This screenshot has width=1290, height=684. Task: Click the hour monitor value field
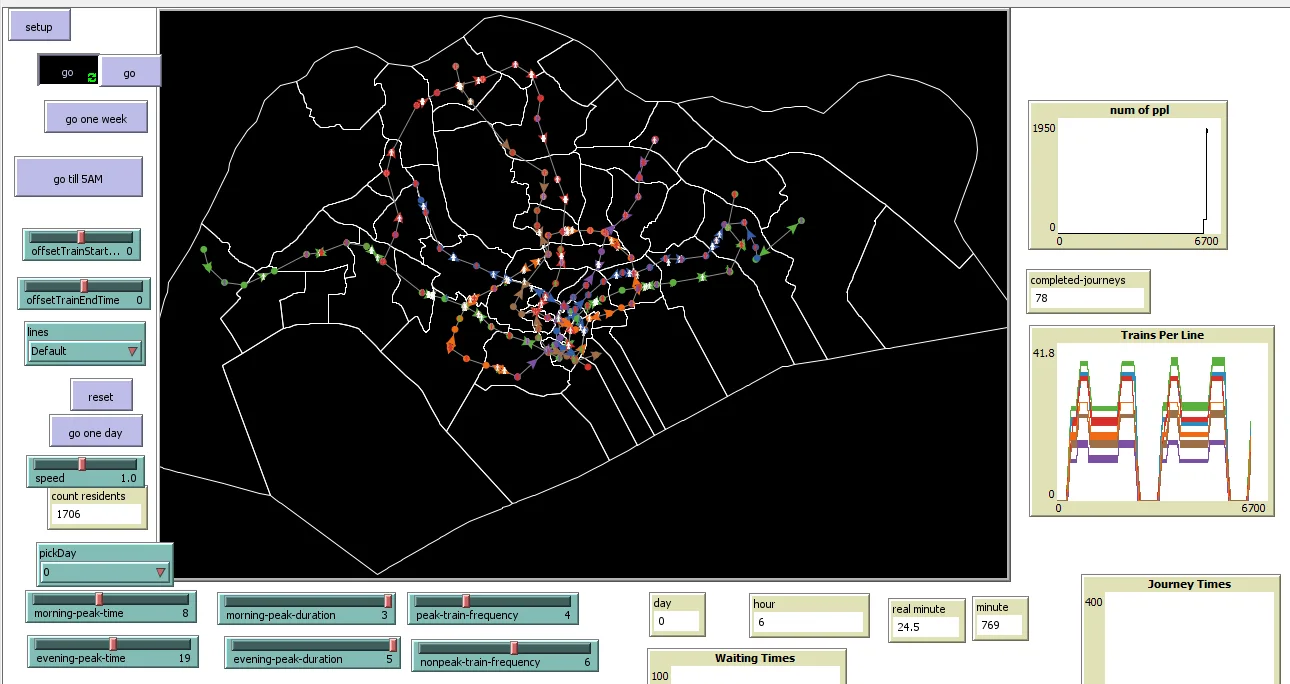809,622
